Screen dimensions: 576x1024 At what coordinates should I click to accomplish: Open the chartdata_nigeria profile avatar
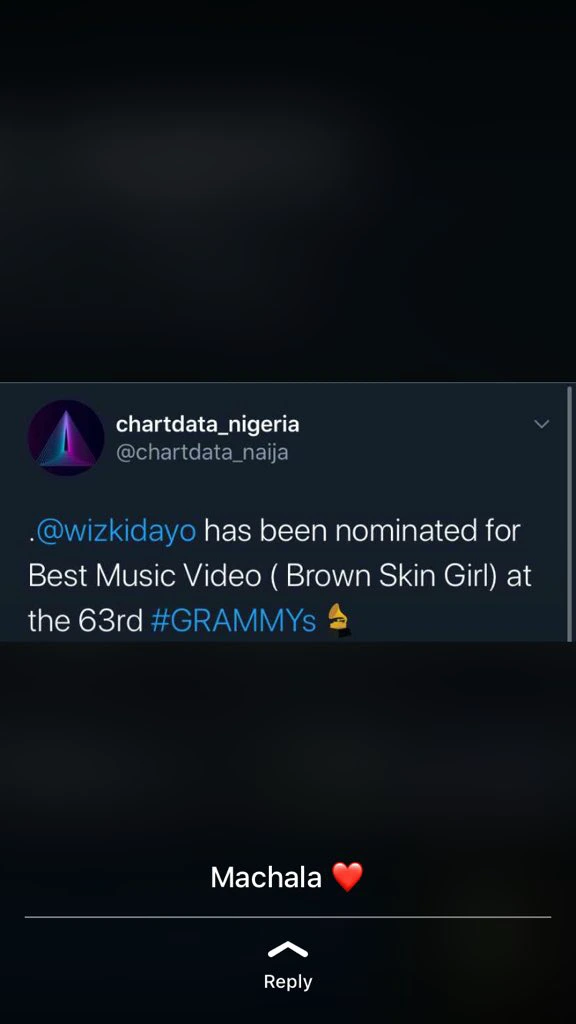pyautogui.click(x=65, y=438)
